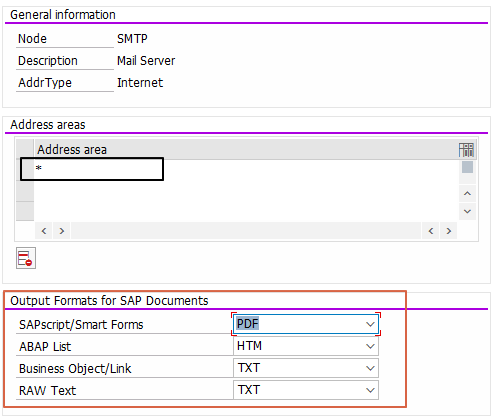Viewport: 500px width, 420px height.
Task: Click left arrow of right horizontal scroller
Action: 431,231
